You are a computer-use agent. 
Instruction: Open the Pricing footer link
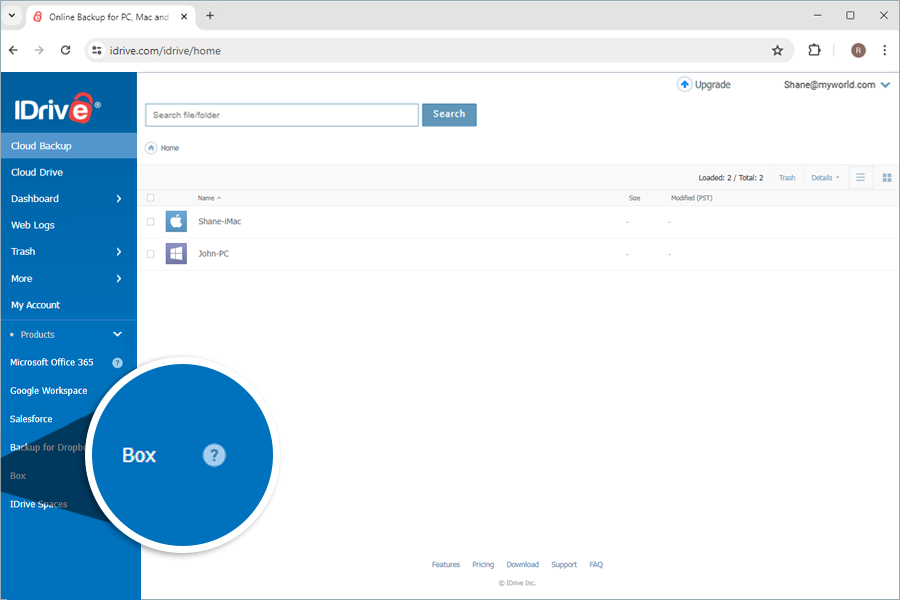point(483,564)
